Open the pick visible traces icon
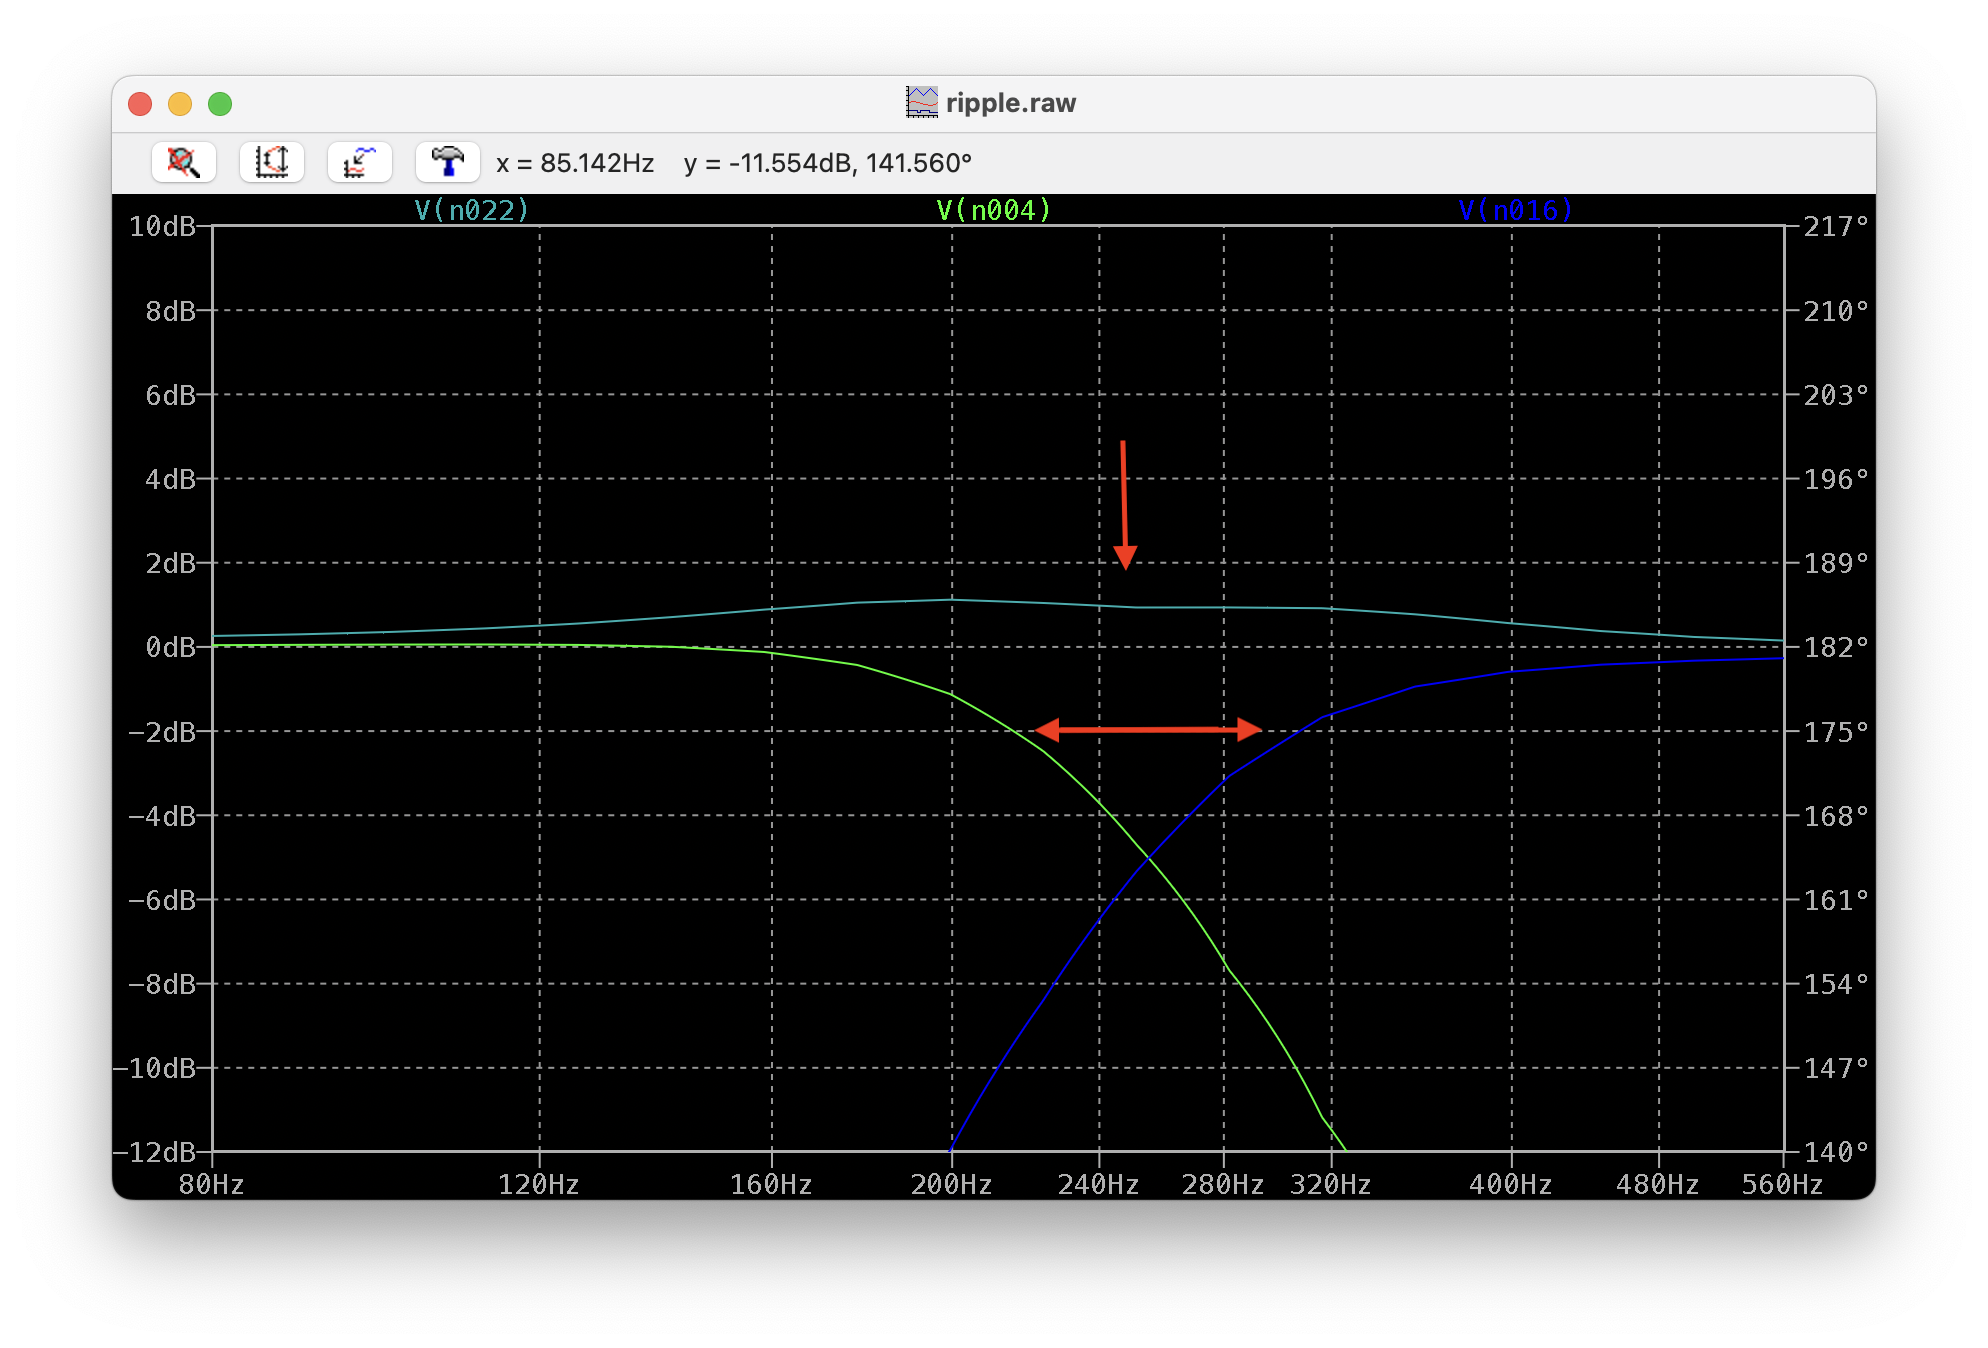This screenshot has width=1988, height=1348. (360, 162)
